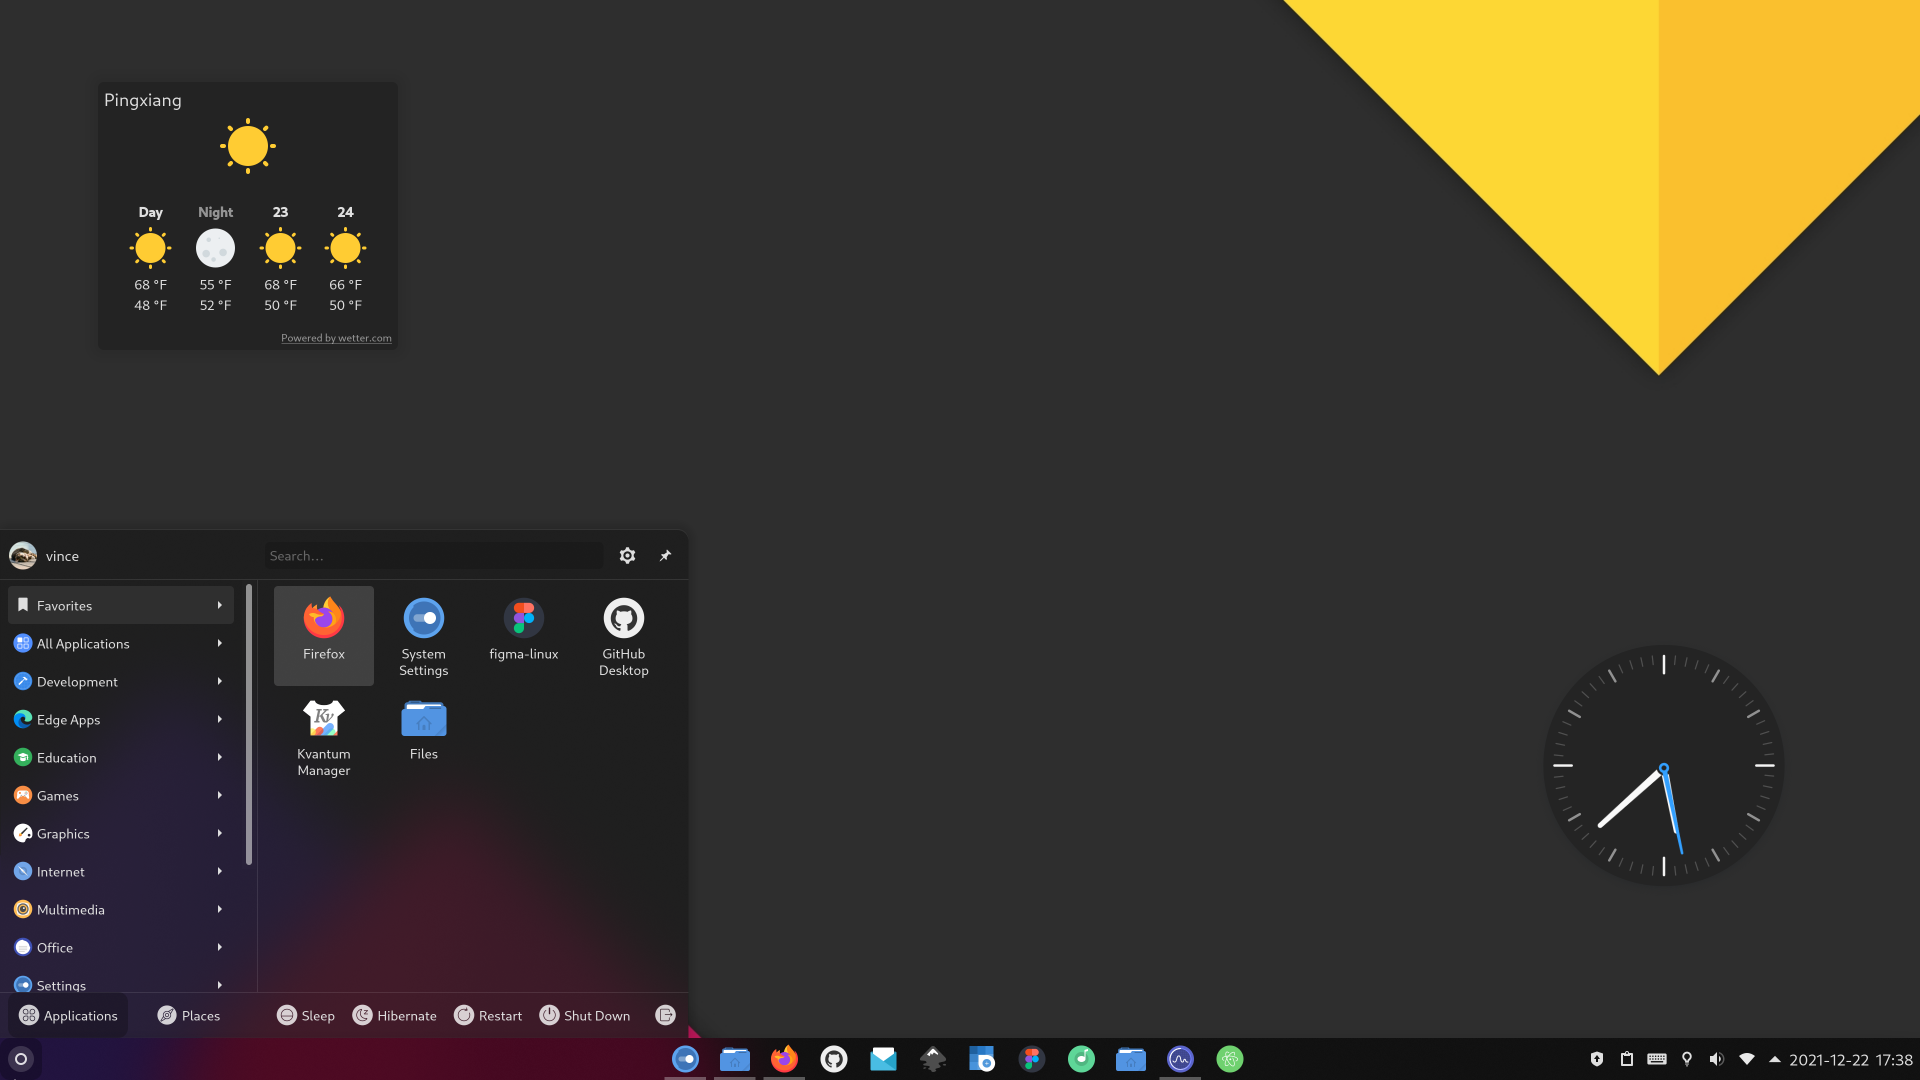The height and width of the screenshot is (1080, 1920).
Task: Click the panel date and time
Action: point(1850,1060)
